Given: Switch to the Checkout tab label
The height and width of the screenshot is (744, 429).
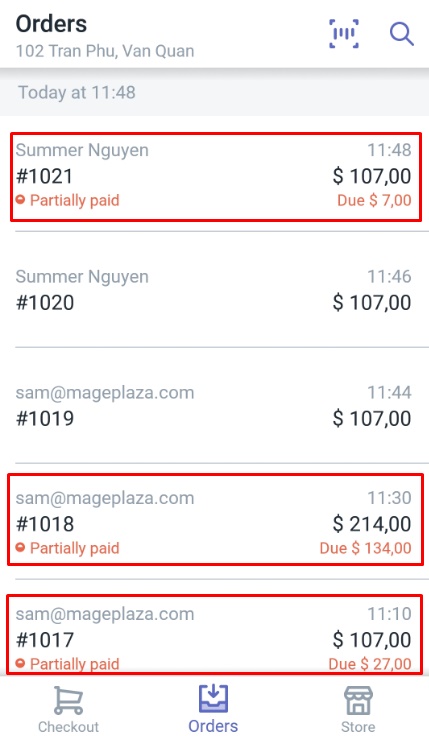Looking at the screenshot, I should pyautogui.click(x=68, y=726).
